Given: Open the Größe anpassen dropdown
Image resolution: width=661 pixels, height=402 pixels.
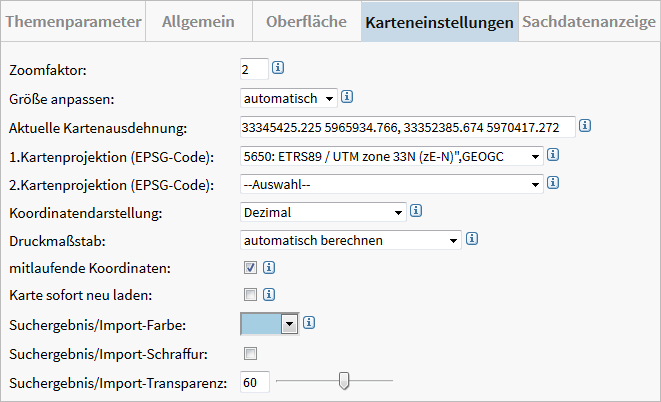Looking at the screenshot, I should tap(288, 98).
